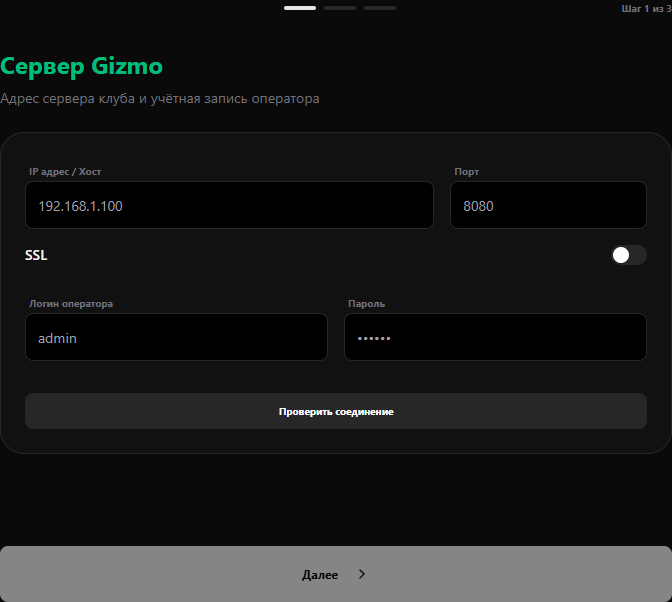
Task: Click the 'Пароль' label
Action: pyautogui.click(x=366, y=304)
